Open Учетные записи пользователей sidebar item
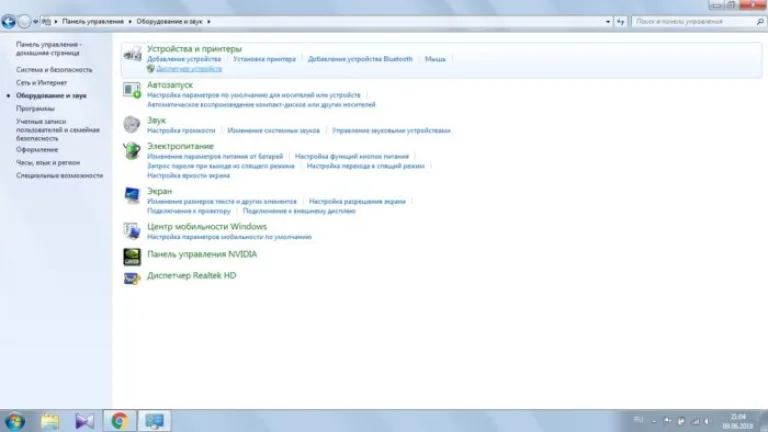The height and width of the screenshot is (432, 768). click(57, 130)
